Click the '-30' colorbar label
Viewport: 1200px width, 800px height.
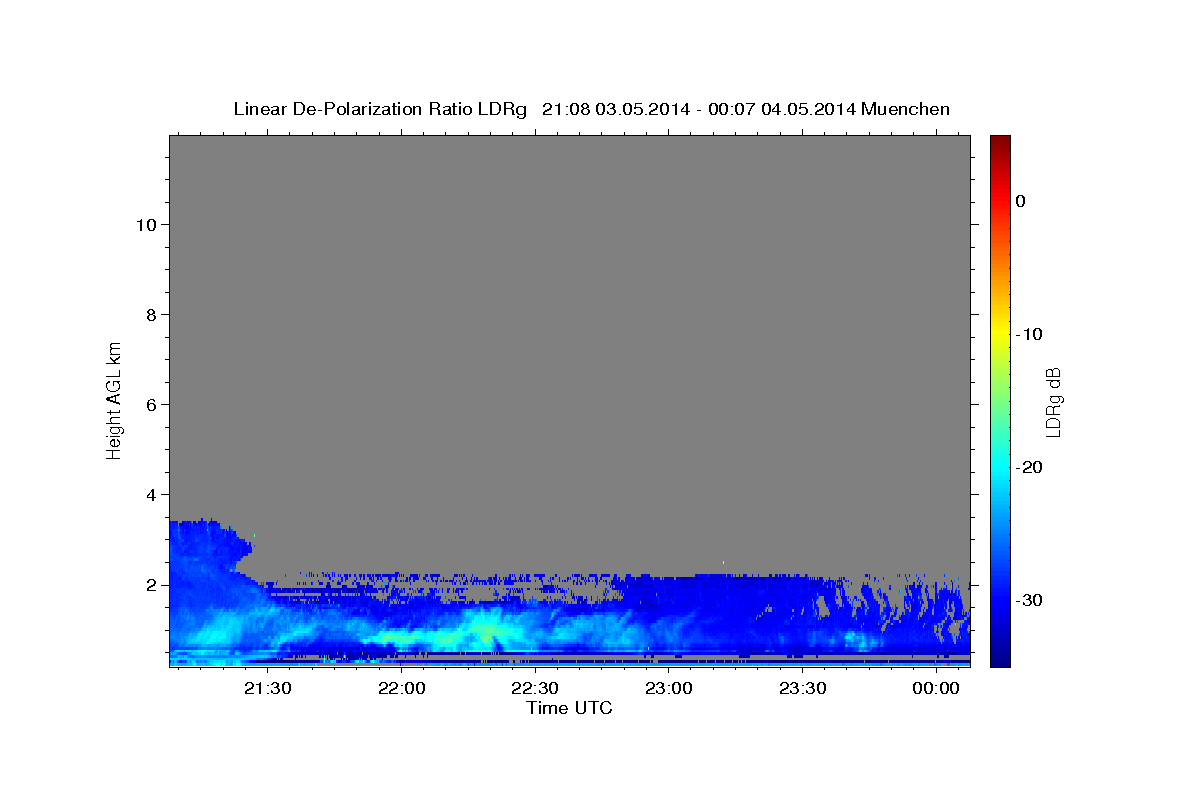click(1029, 600)
